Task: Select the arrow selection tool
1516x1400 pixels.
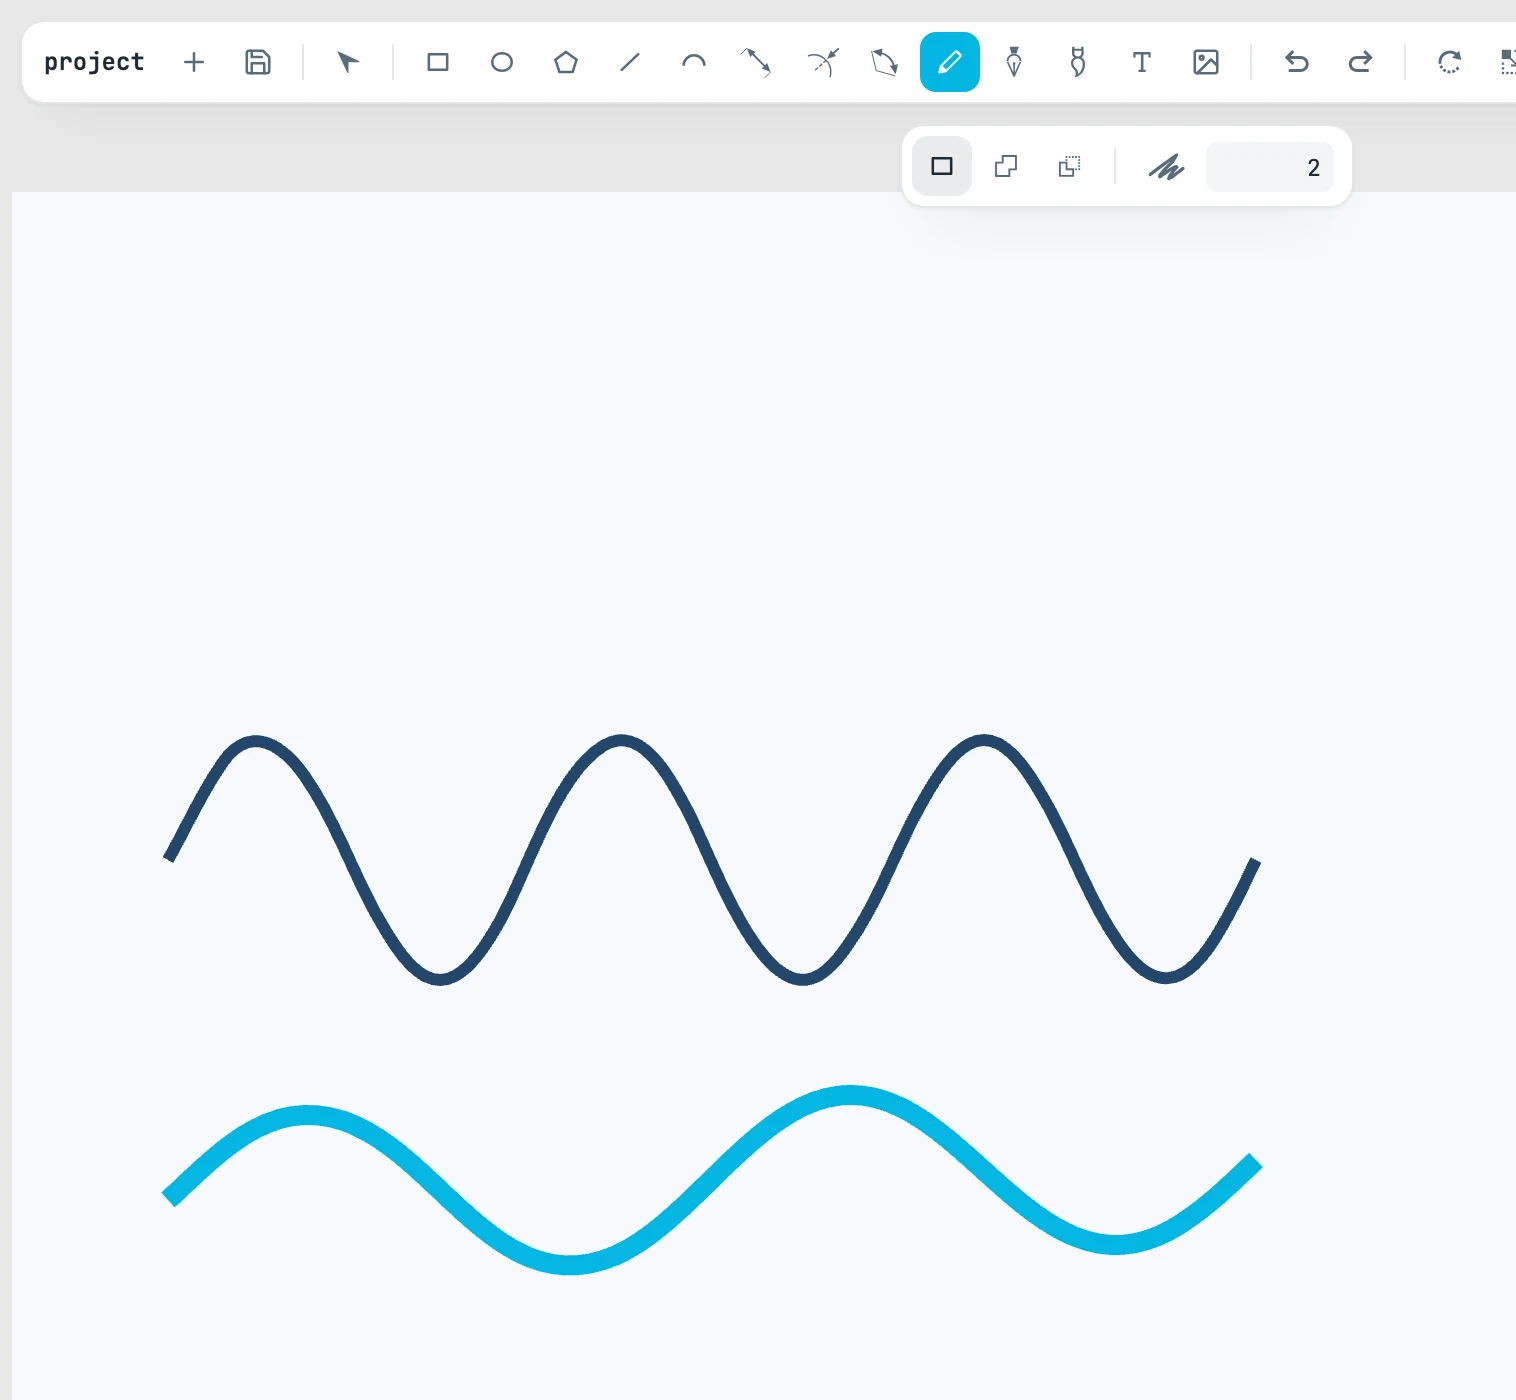Action: 348,62
